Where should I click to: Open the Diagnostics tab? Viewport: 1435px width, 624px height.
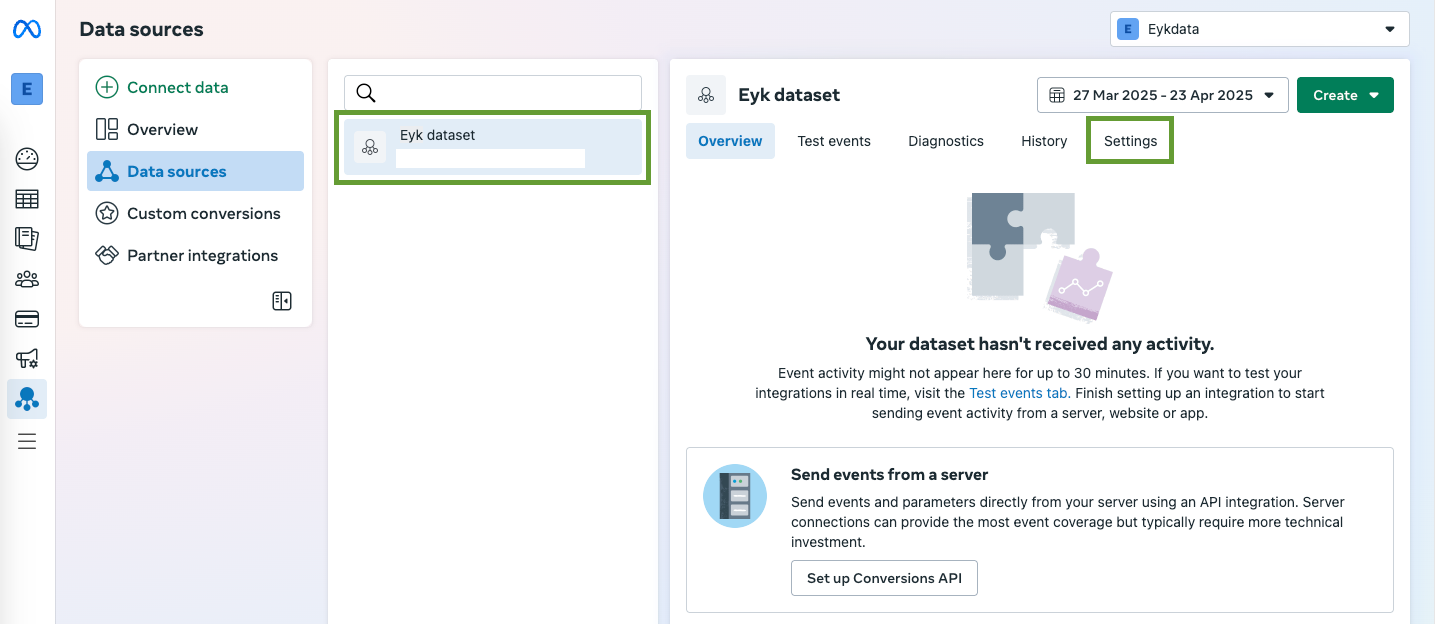pyautogui.click(x=946, y=141)
